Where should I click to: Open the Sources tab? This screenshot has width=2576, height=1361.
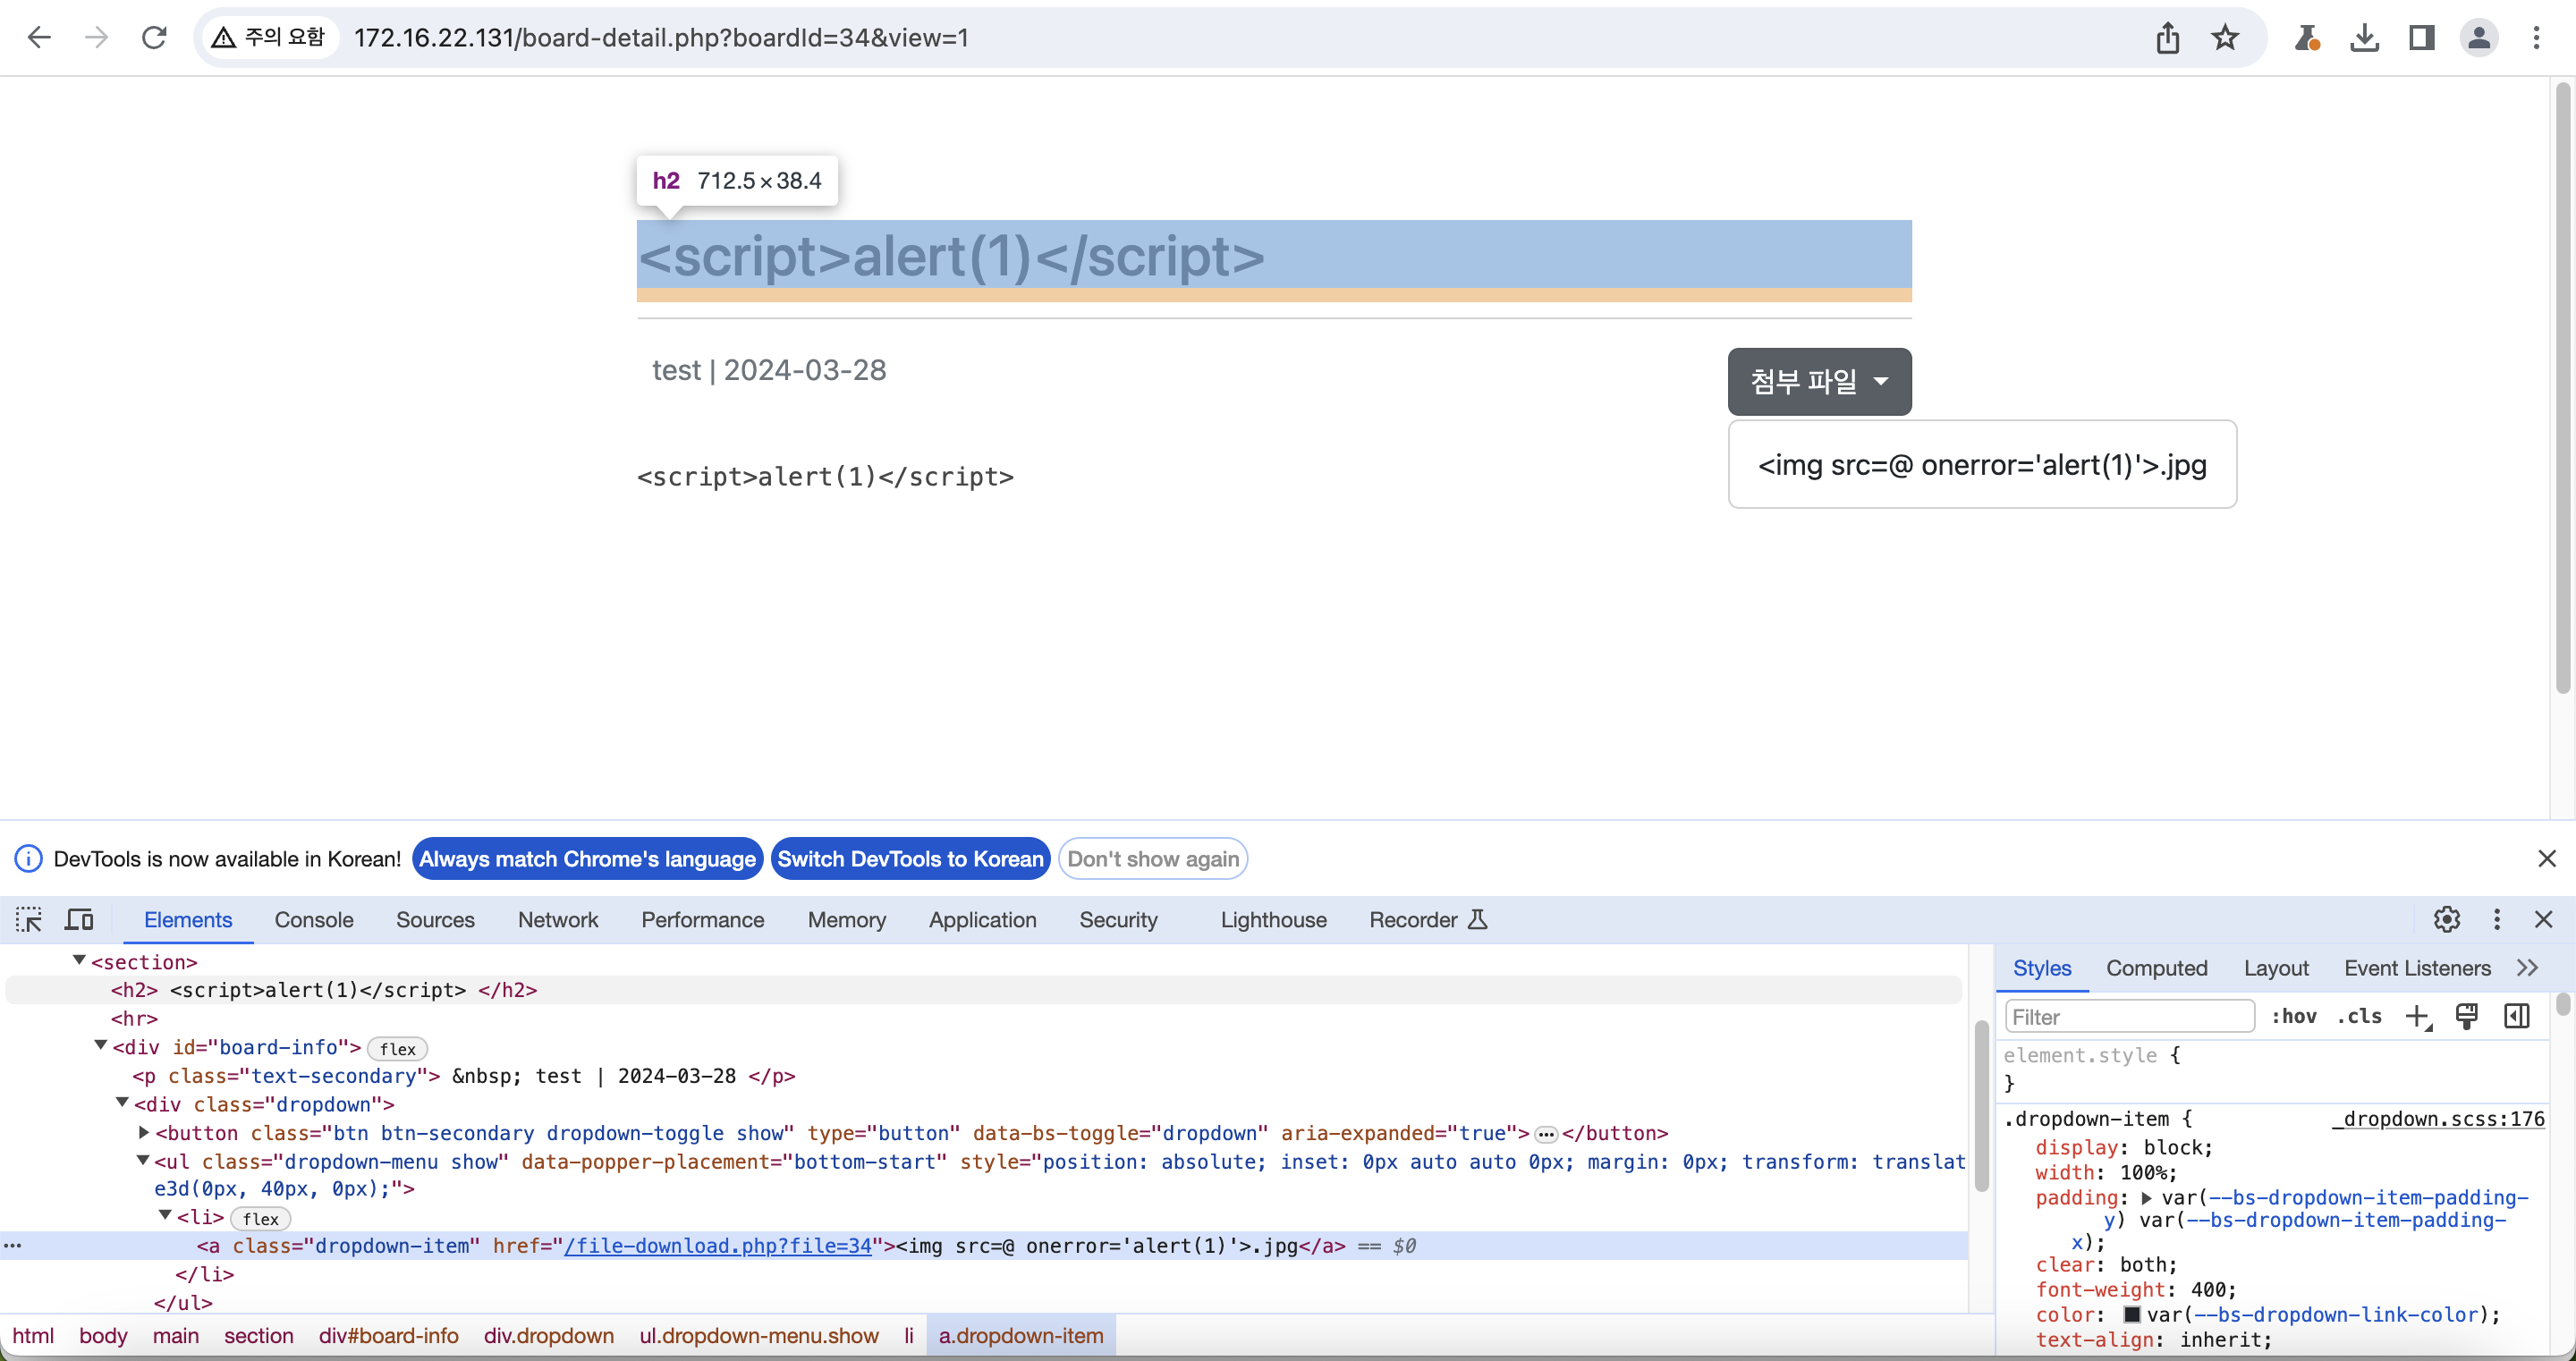point(435,919)
